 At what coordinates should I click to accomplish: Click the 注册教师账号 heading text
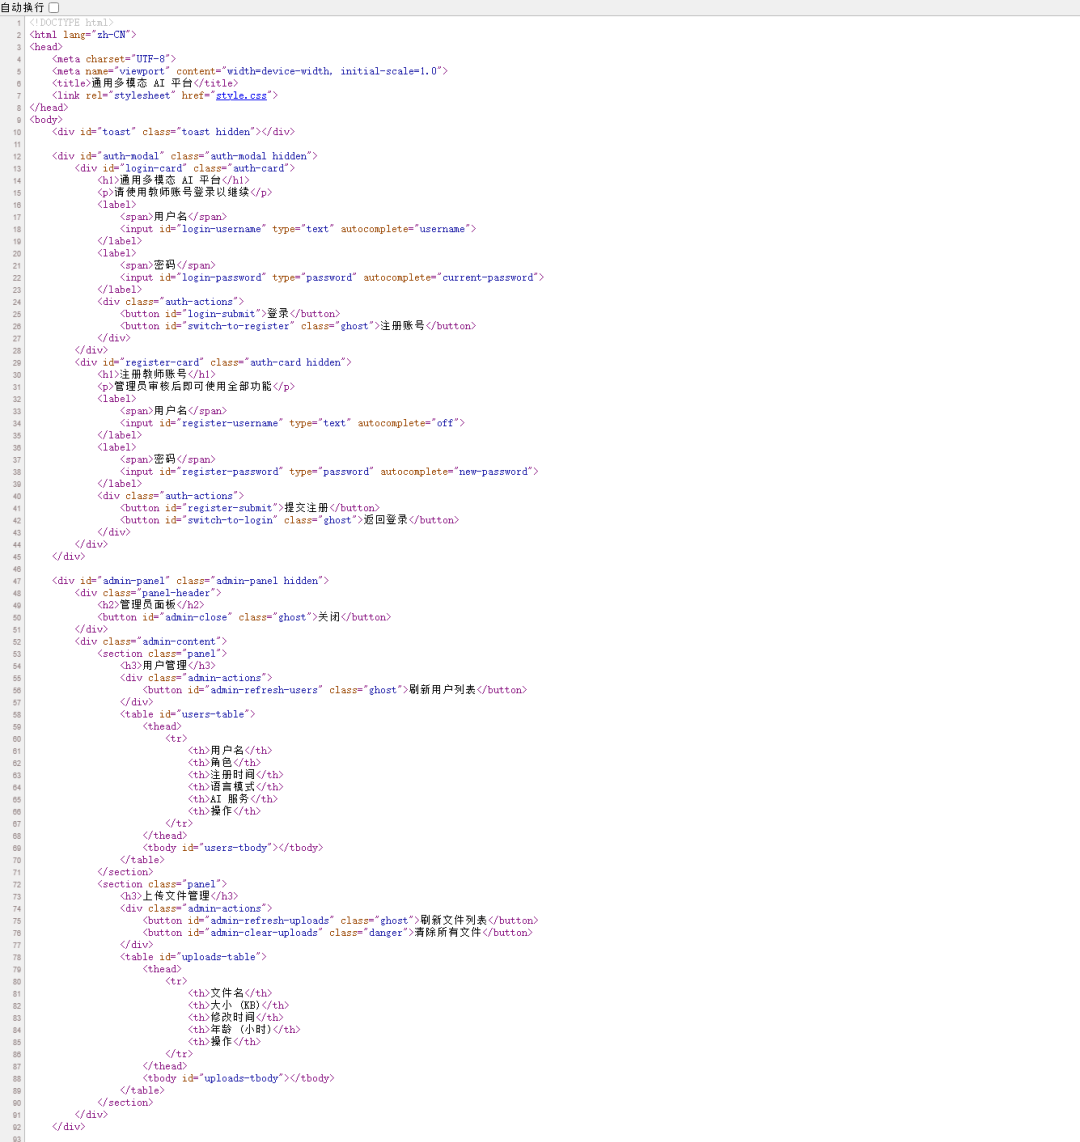point(152,374)
